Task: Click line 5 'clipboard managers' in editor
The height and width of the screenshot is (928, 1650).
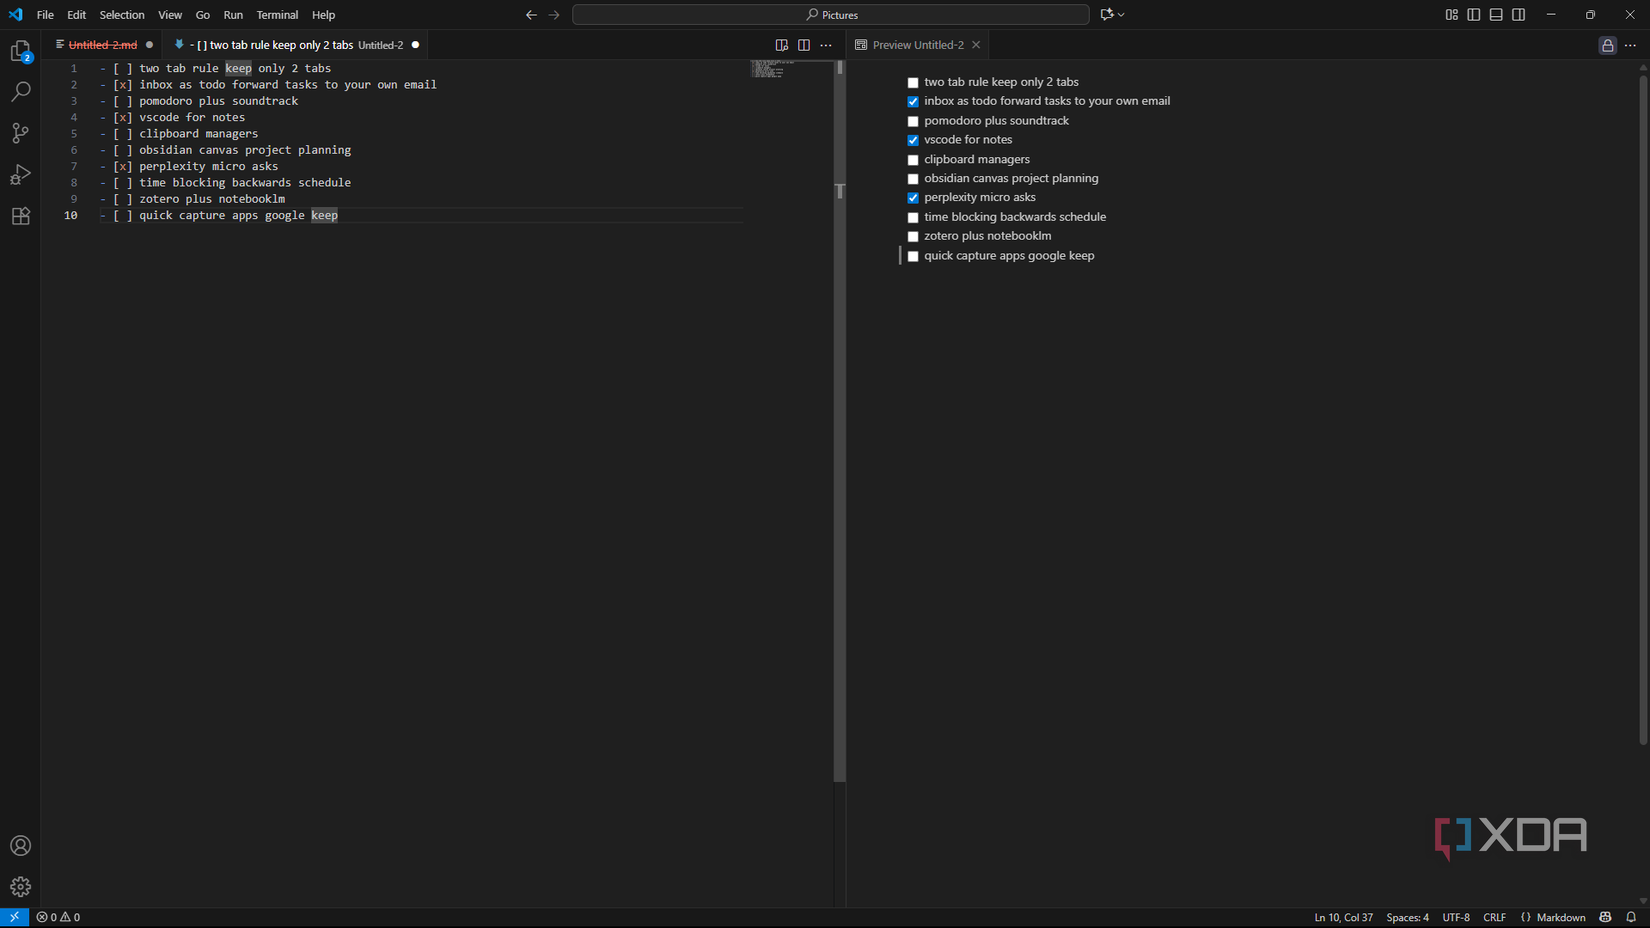Action: (x=198, y=134)
